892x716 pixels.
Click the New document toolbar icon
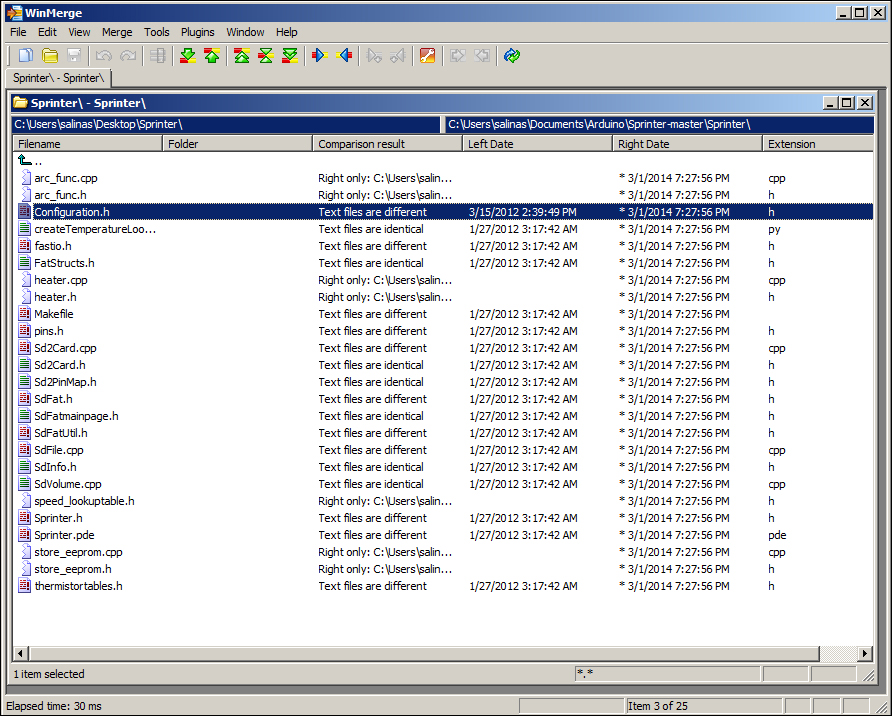coord(26,56)
